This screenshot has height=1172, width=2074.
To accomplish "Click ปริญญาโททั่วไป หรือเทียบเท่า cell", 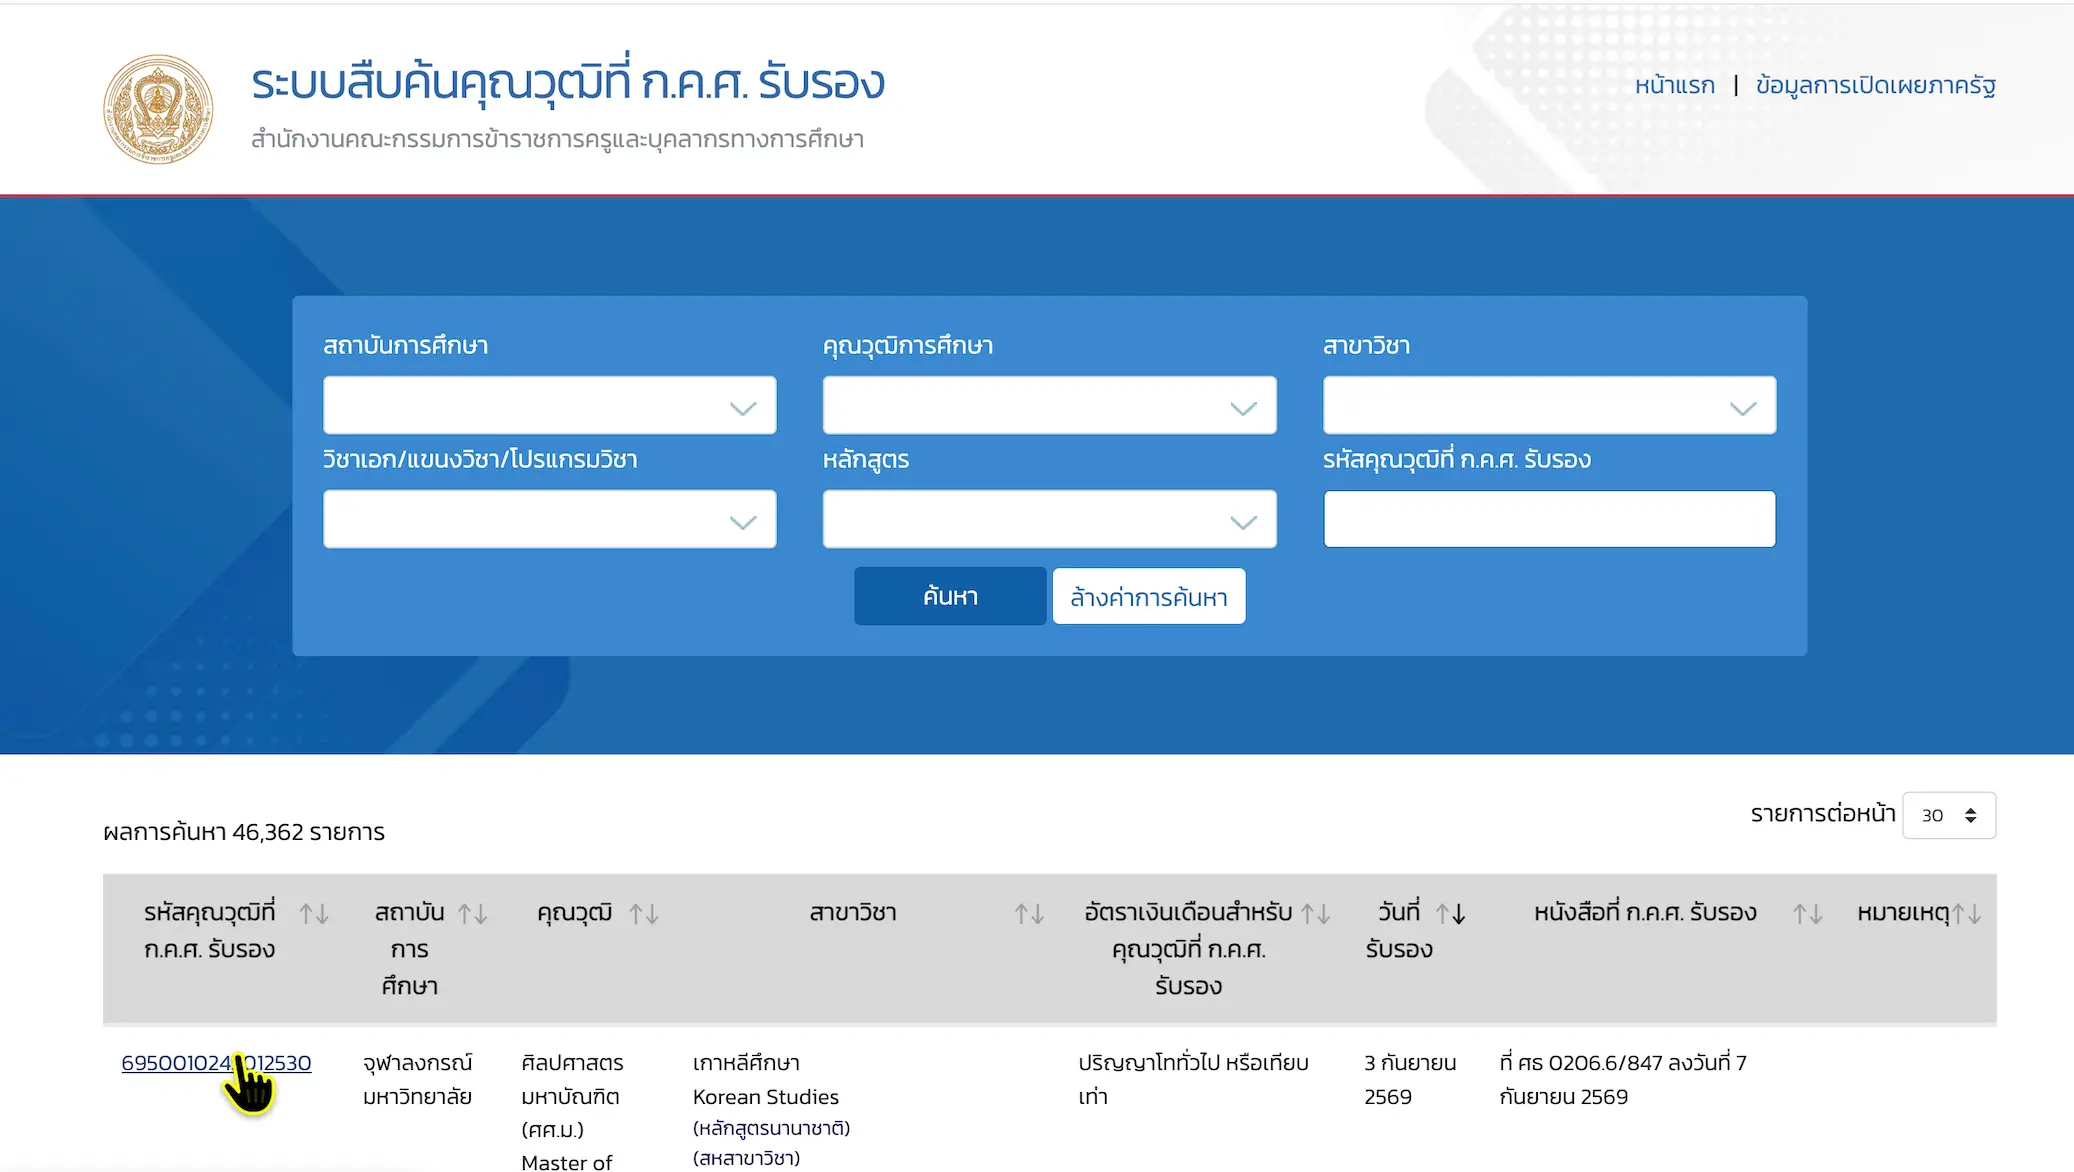I will [1193, 1079].
